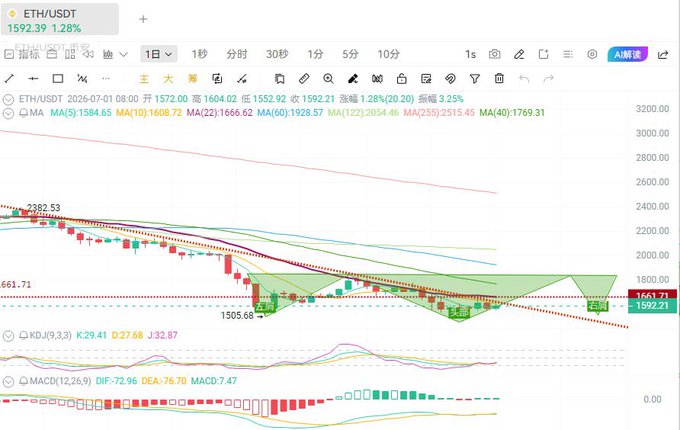Click the MA(60):1928.57 value

pos(290,113)
